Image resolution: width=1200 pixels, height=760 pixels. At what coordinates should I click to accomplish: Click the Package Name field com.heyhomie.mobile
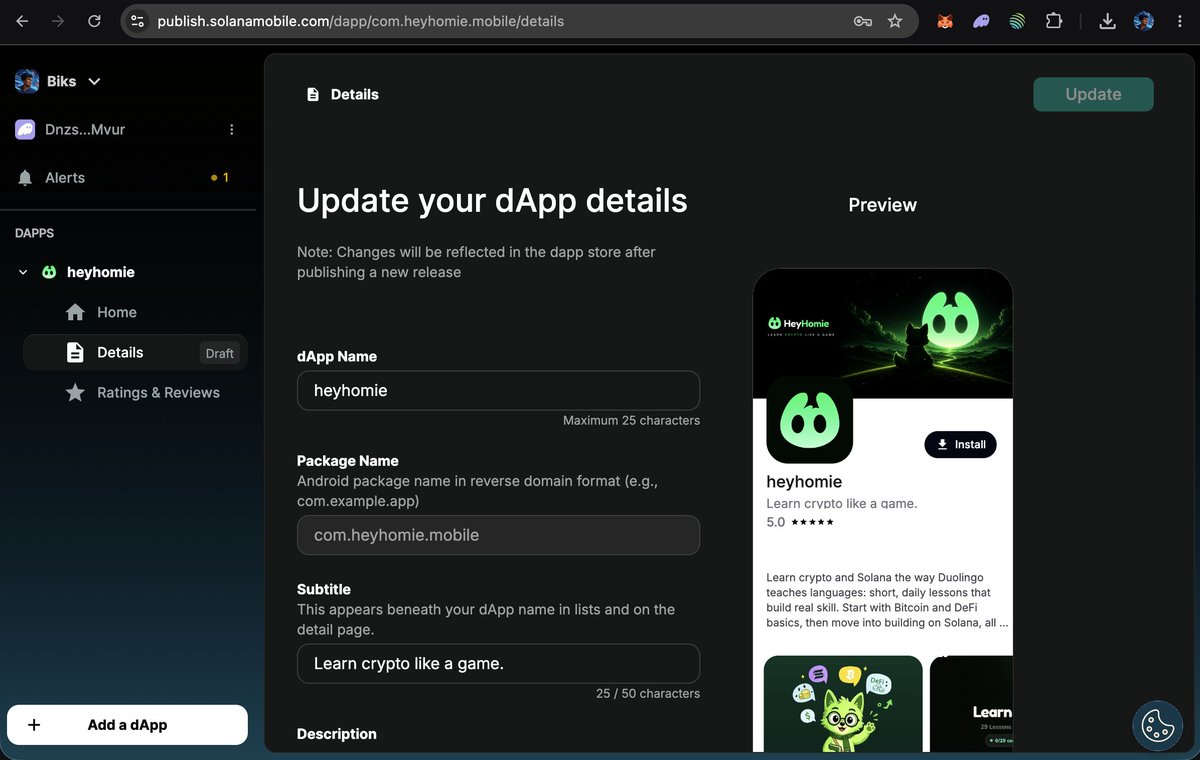498,535
